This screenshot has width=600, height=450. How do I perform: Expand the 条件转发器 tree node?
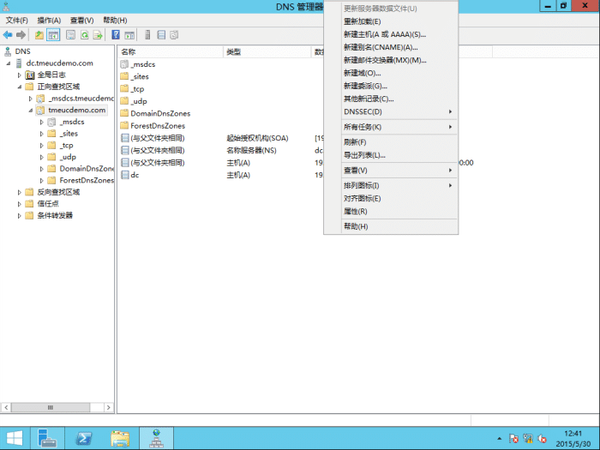pos(19,216)
